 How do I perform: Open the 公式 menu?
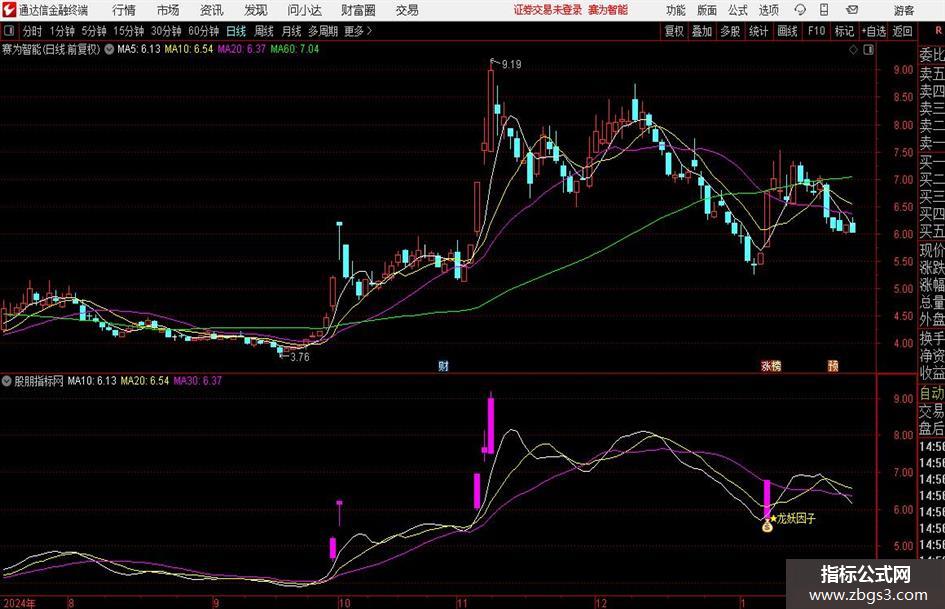point(738,10)
